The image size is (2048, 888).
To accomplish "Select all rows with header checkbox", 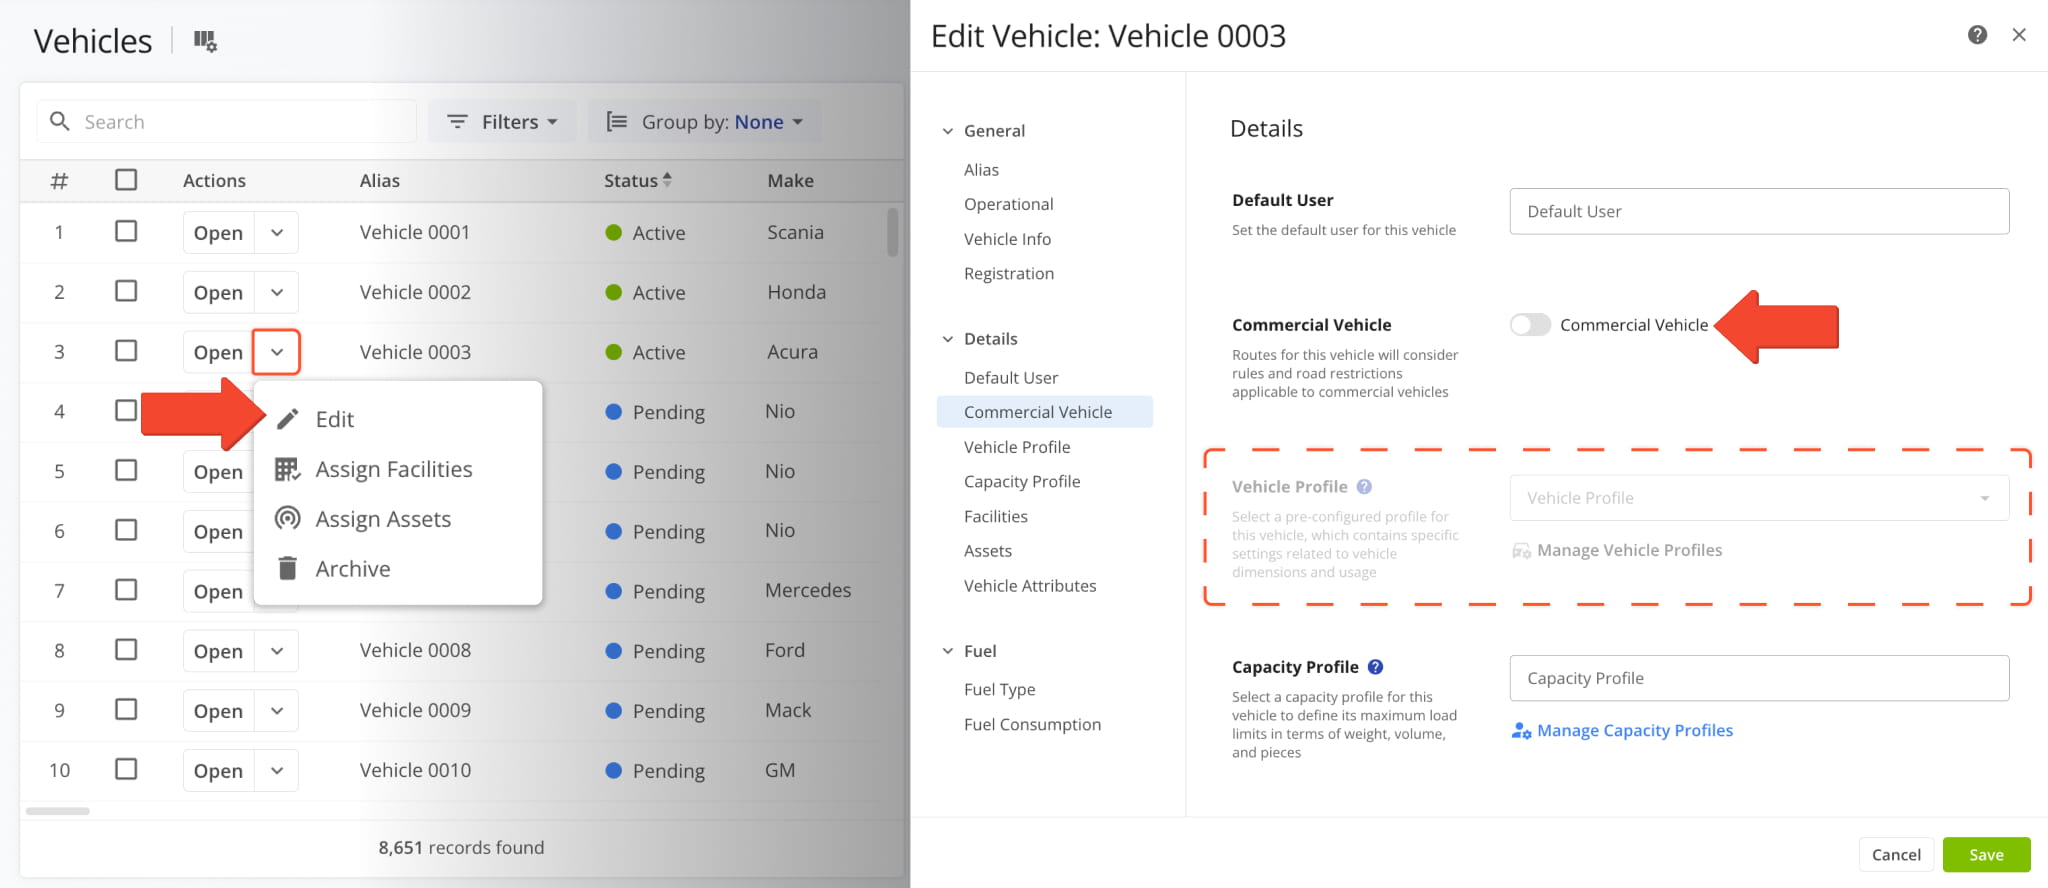I will (126, 180).
